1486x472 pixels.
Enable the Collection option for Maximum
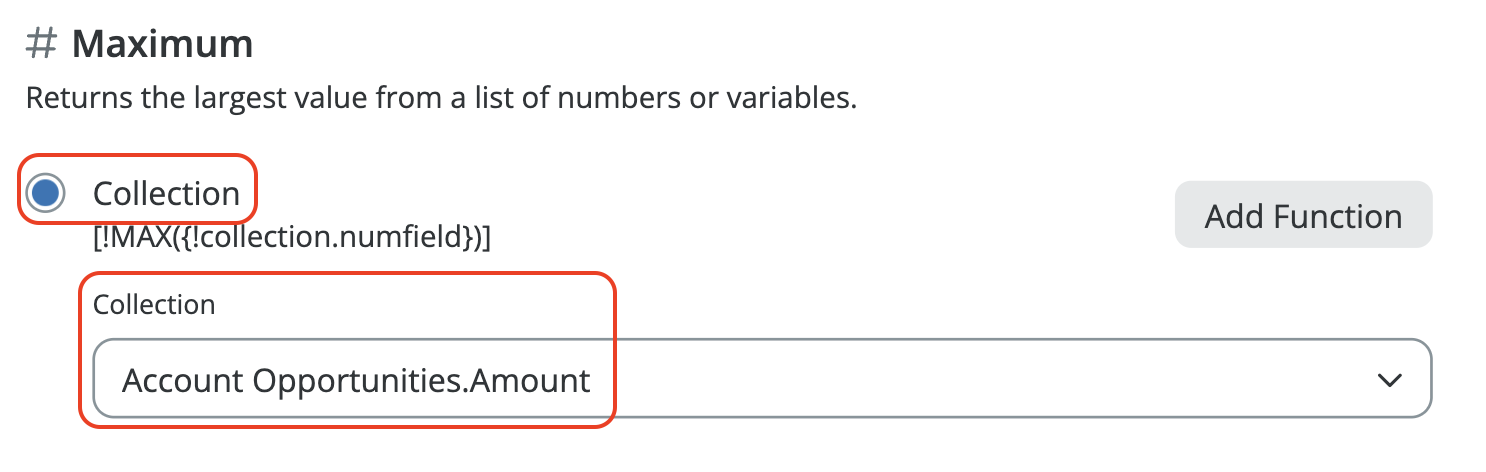[x=47, y=192]
